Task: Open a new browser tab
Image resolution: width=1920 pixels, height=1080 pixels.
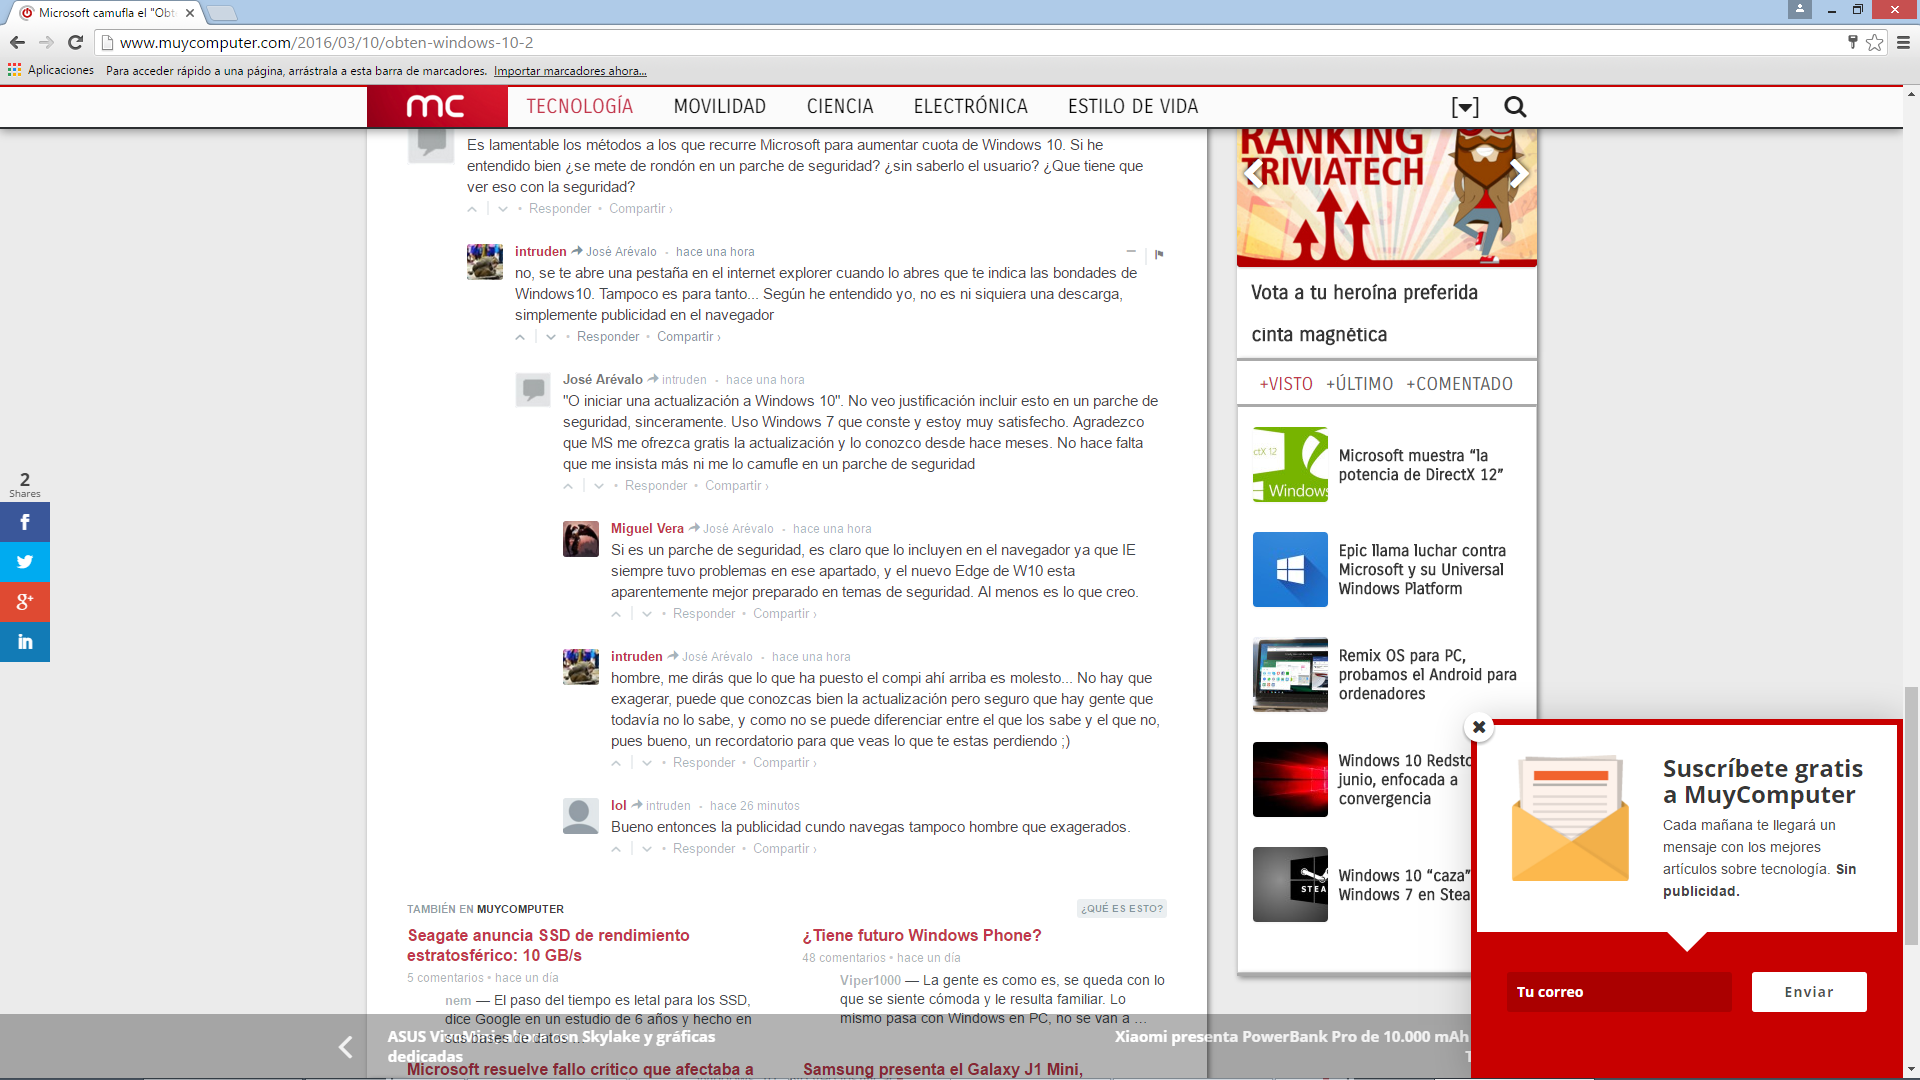Action: (221, 13)
